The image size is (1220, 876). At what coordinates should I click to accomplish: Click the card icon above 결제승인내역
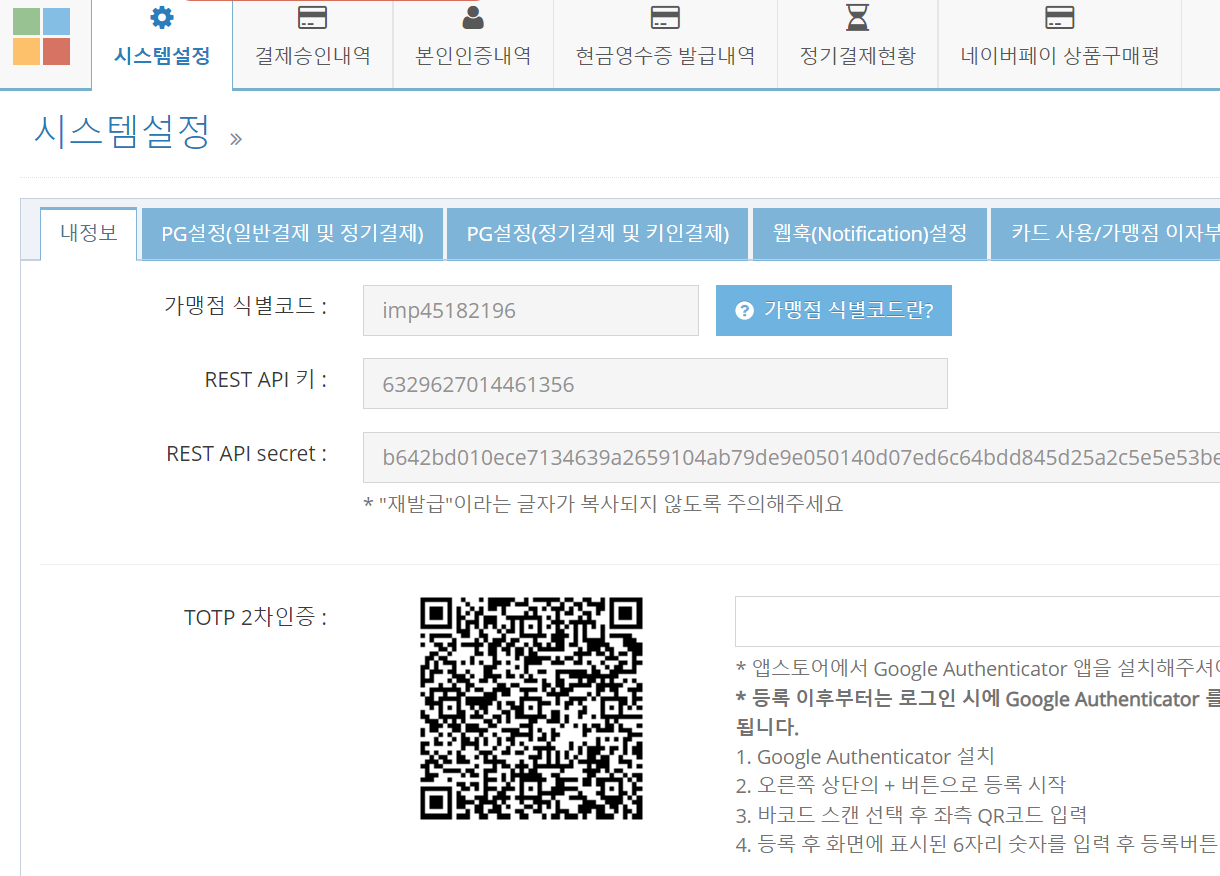[x=312, y=18]
